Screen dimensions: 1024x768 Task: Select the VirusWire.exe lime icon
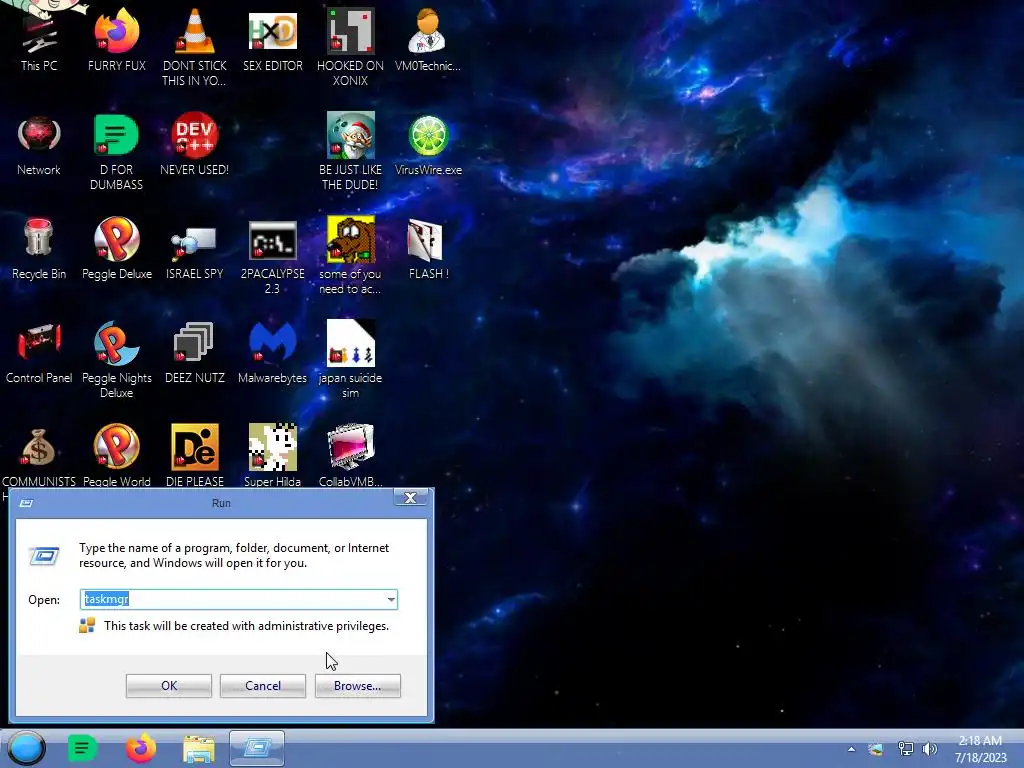point(428,144)
